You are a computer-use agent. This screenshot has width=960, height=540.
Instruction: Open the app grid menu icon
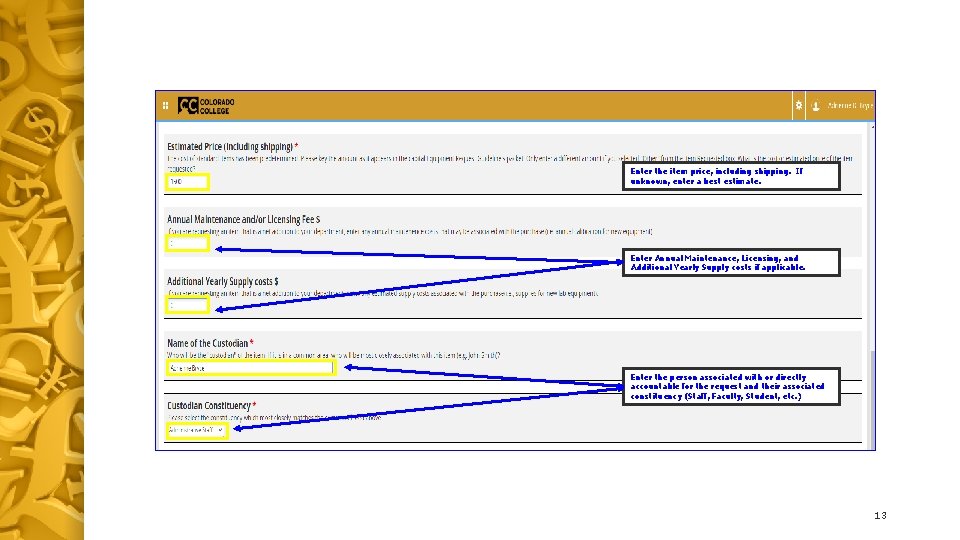(165, 106)
